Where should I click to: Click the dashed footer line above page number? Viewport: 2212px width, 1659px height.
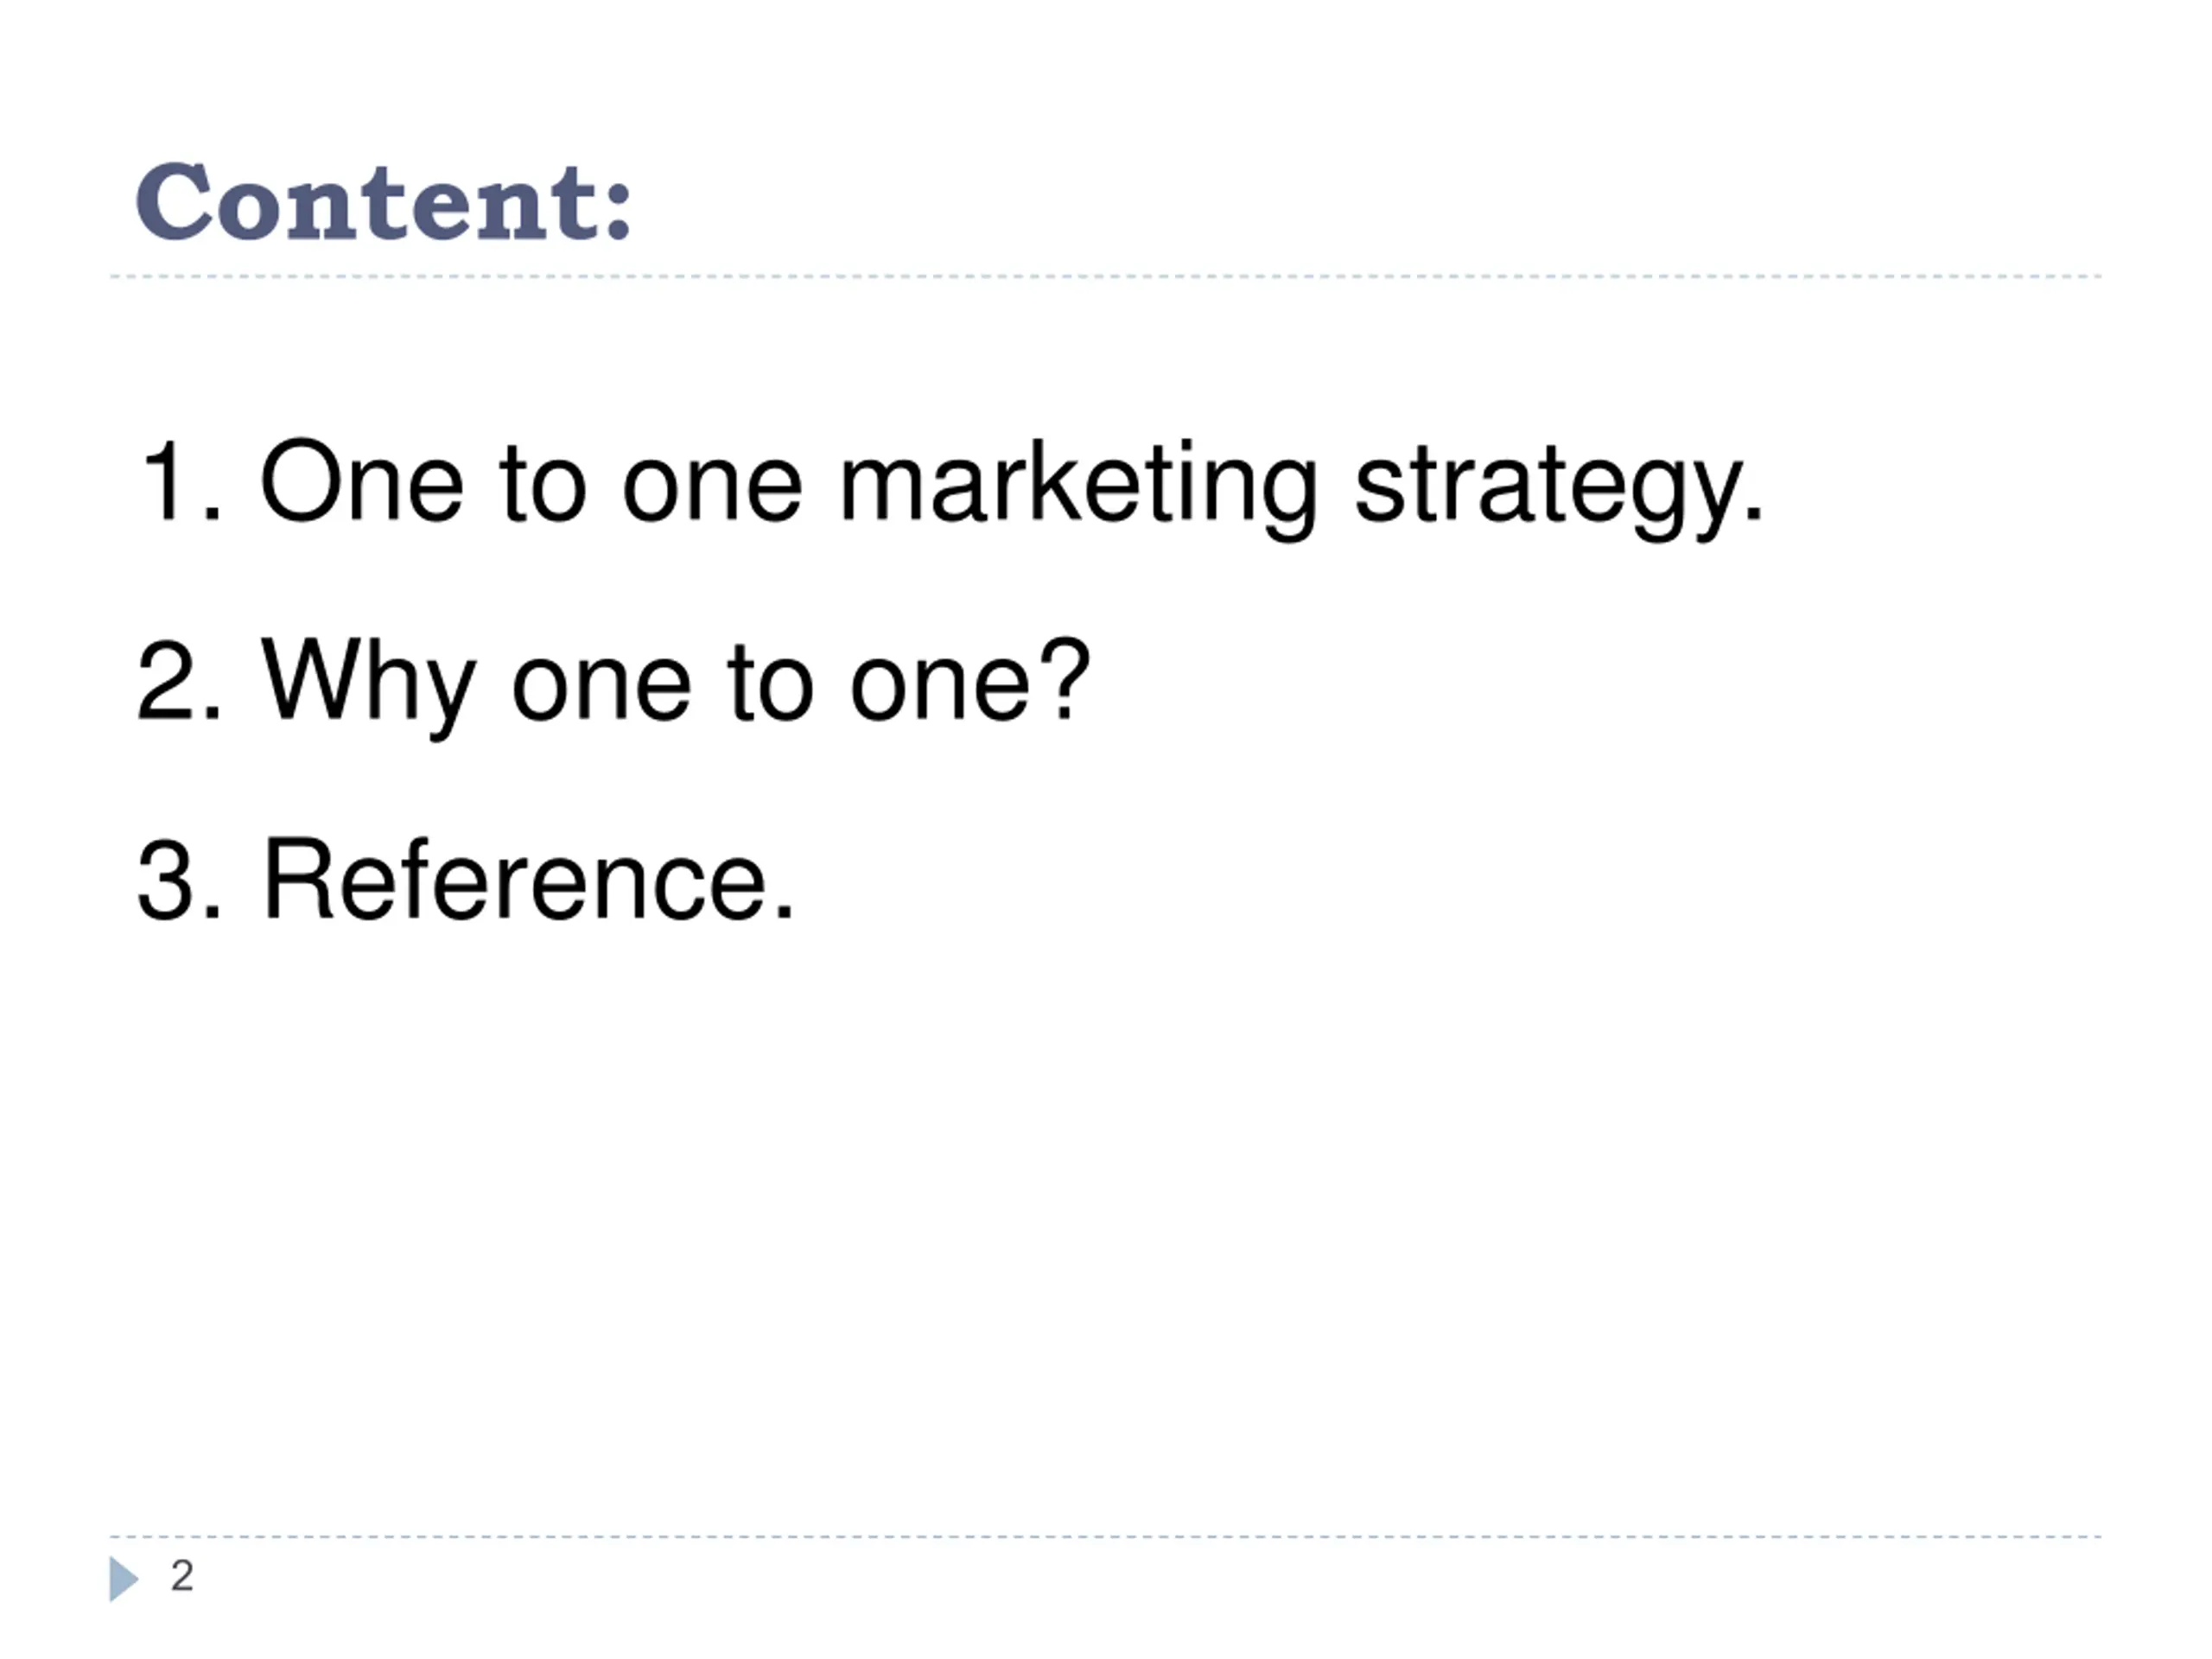[1106, 1536]
